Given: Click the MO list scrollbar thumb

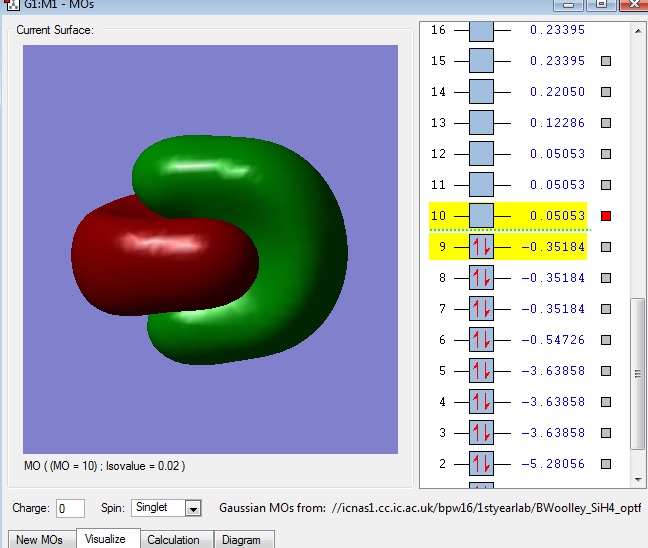Looking at the screenshot, I should point(638,374).
